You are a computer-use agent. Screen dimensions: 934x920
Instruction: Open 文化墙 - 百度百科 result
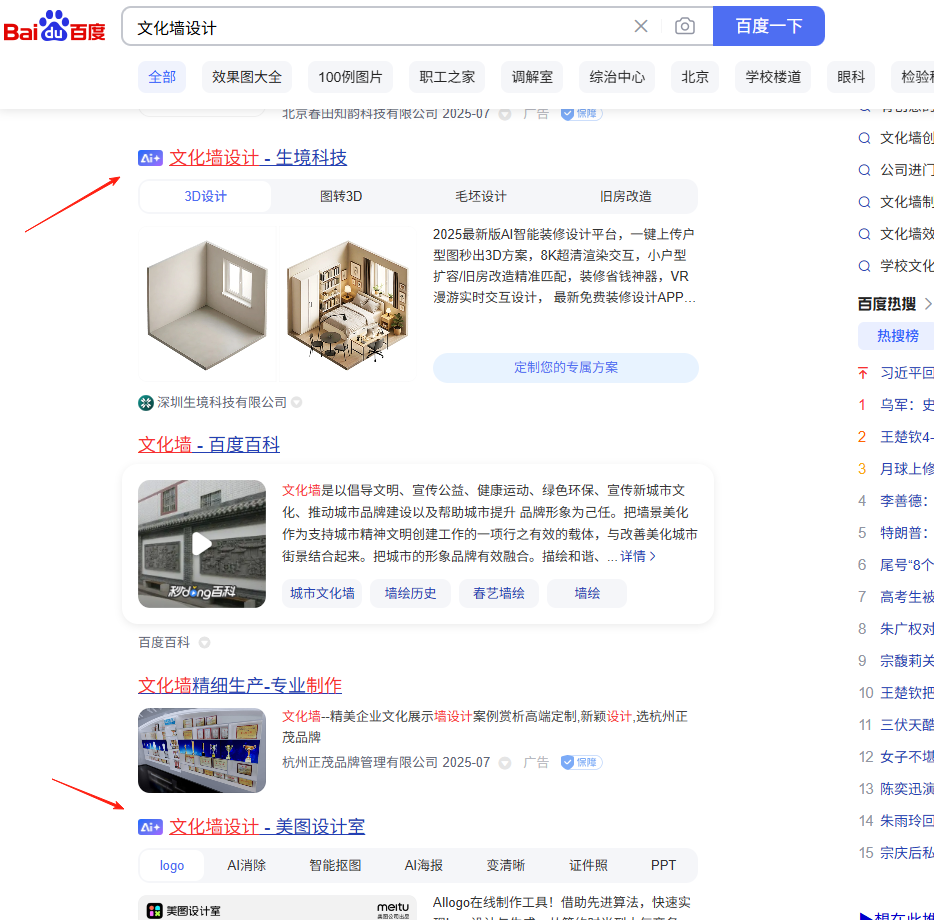209,445
